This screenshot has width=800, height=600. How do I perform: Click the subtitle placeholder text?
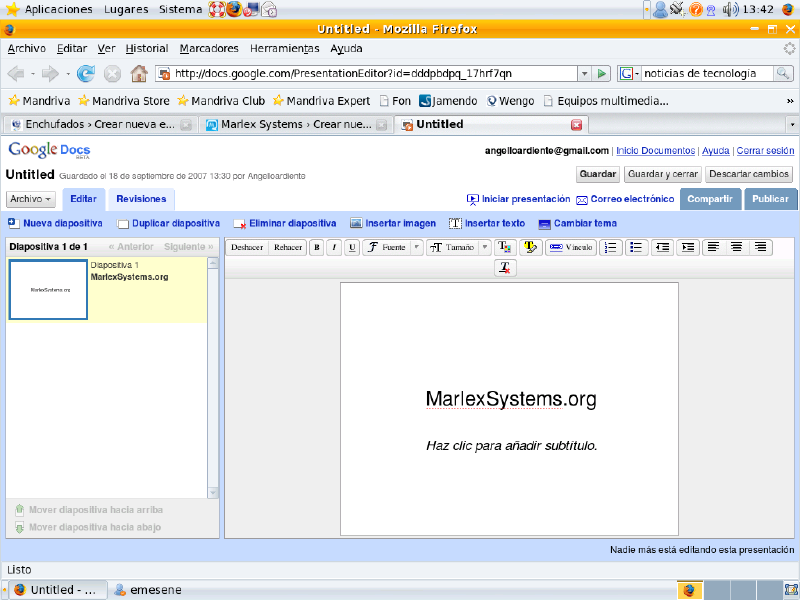pos(511,446)
